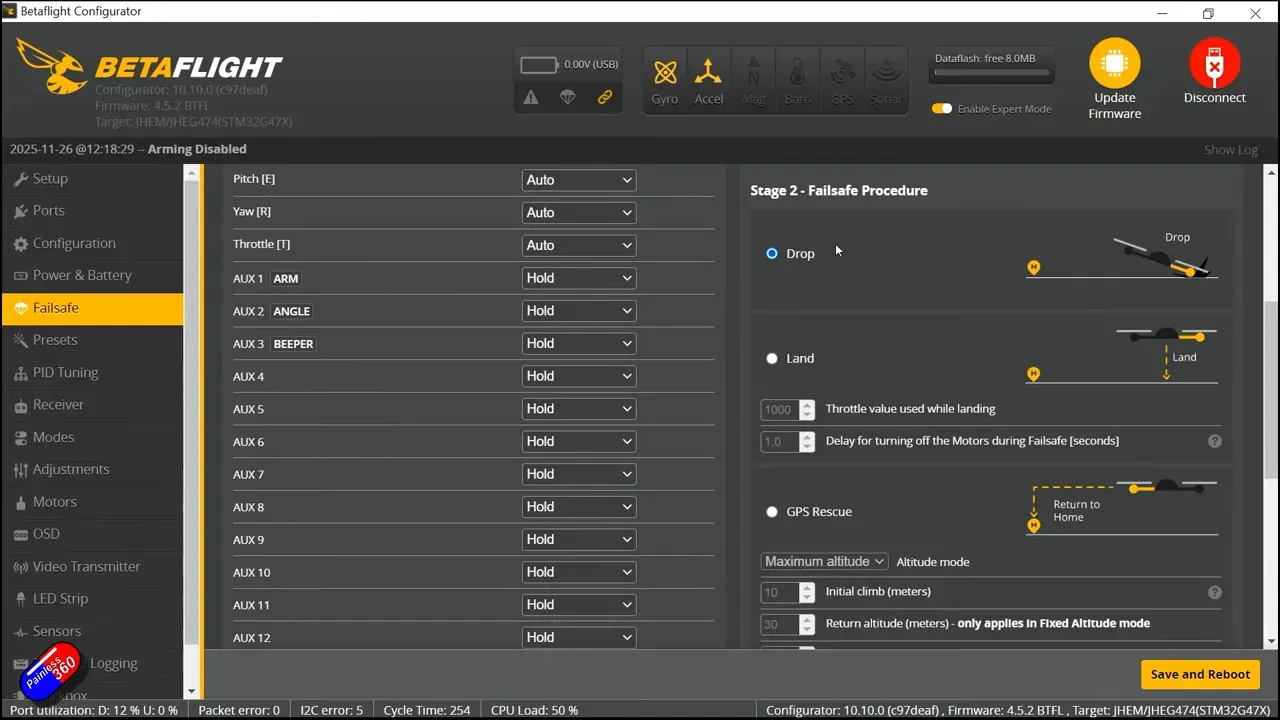
Task: Select the Accel sensor indicator
Action: coord(709,80)
